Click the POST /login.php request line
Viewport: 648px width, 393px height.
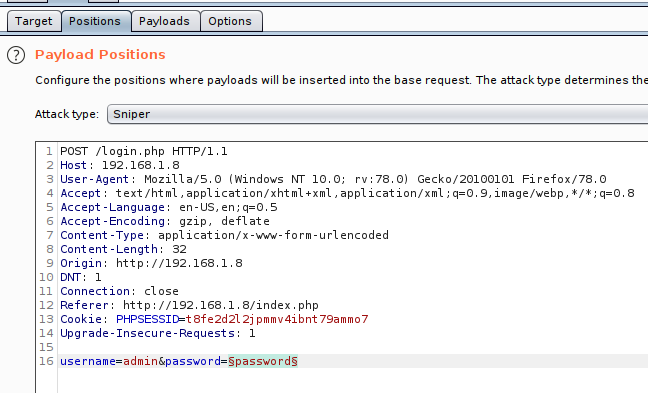(x=144, y=151)
